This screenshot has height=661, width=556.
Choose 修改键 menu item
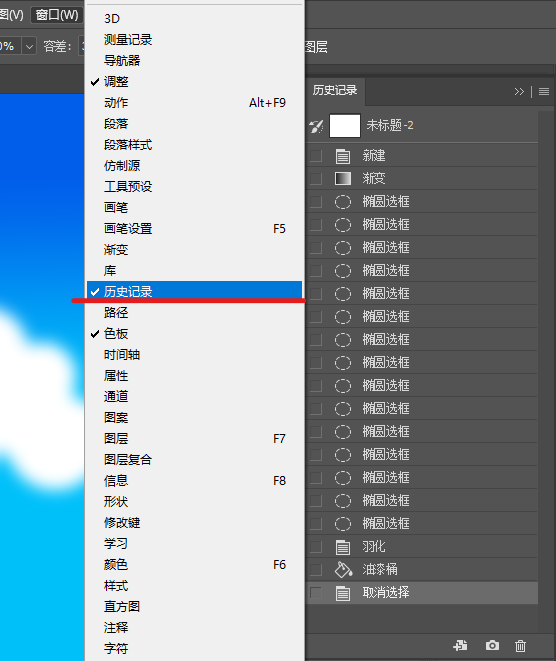coord(194,523)
